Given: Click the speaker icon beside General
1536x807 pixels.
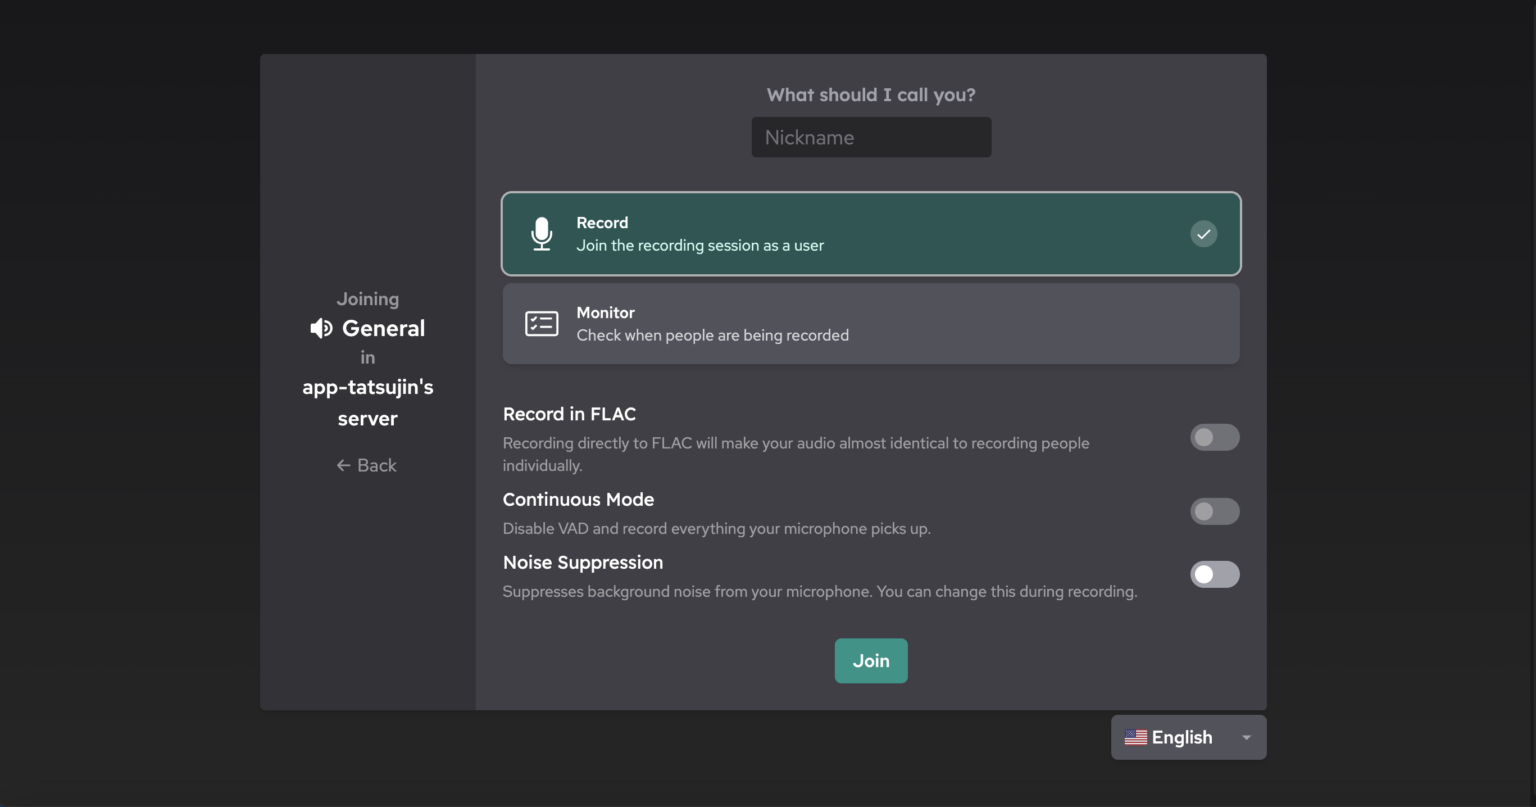Looking at the screenshot, I should 321,329.
